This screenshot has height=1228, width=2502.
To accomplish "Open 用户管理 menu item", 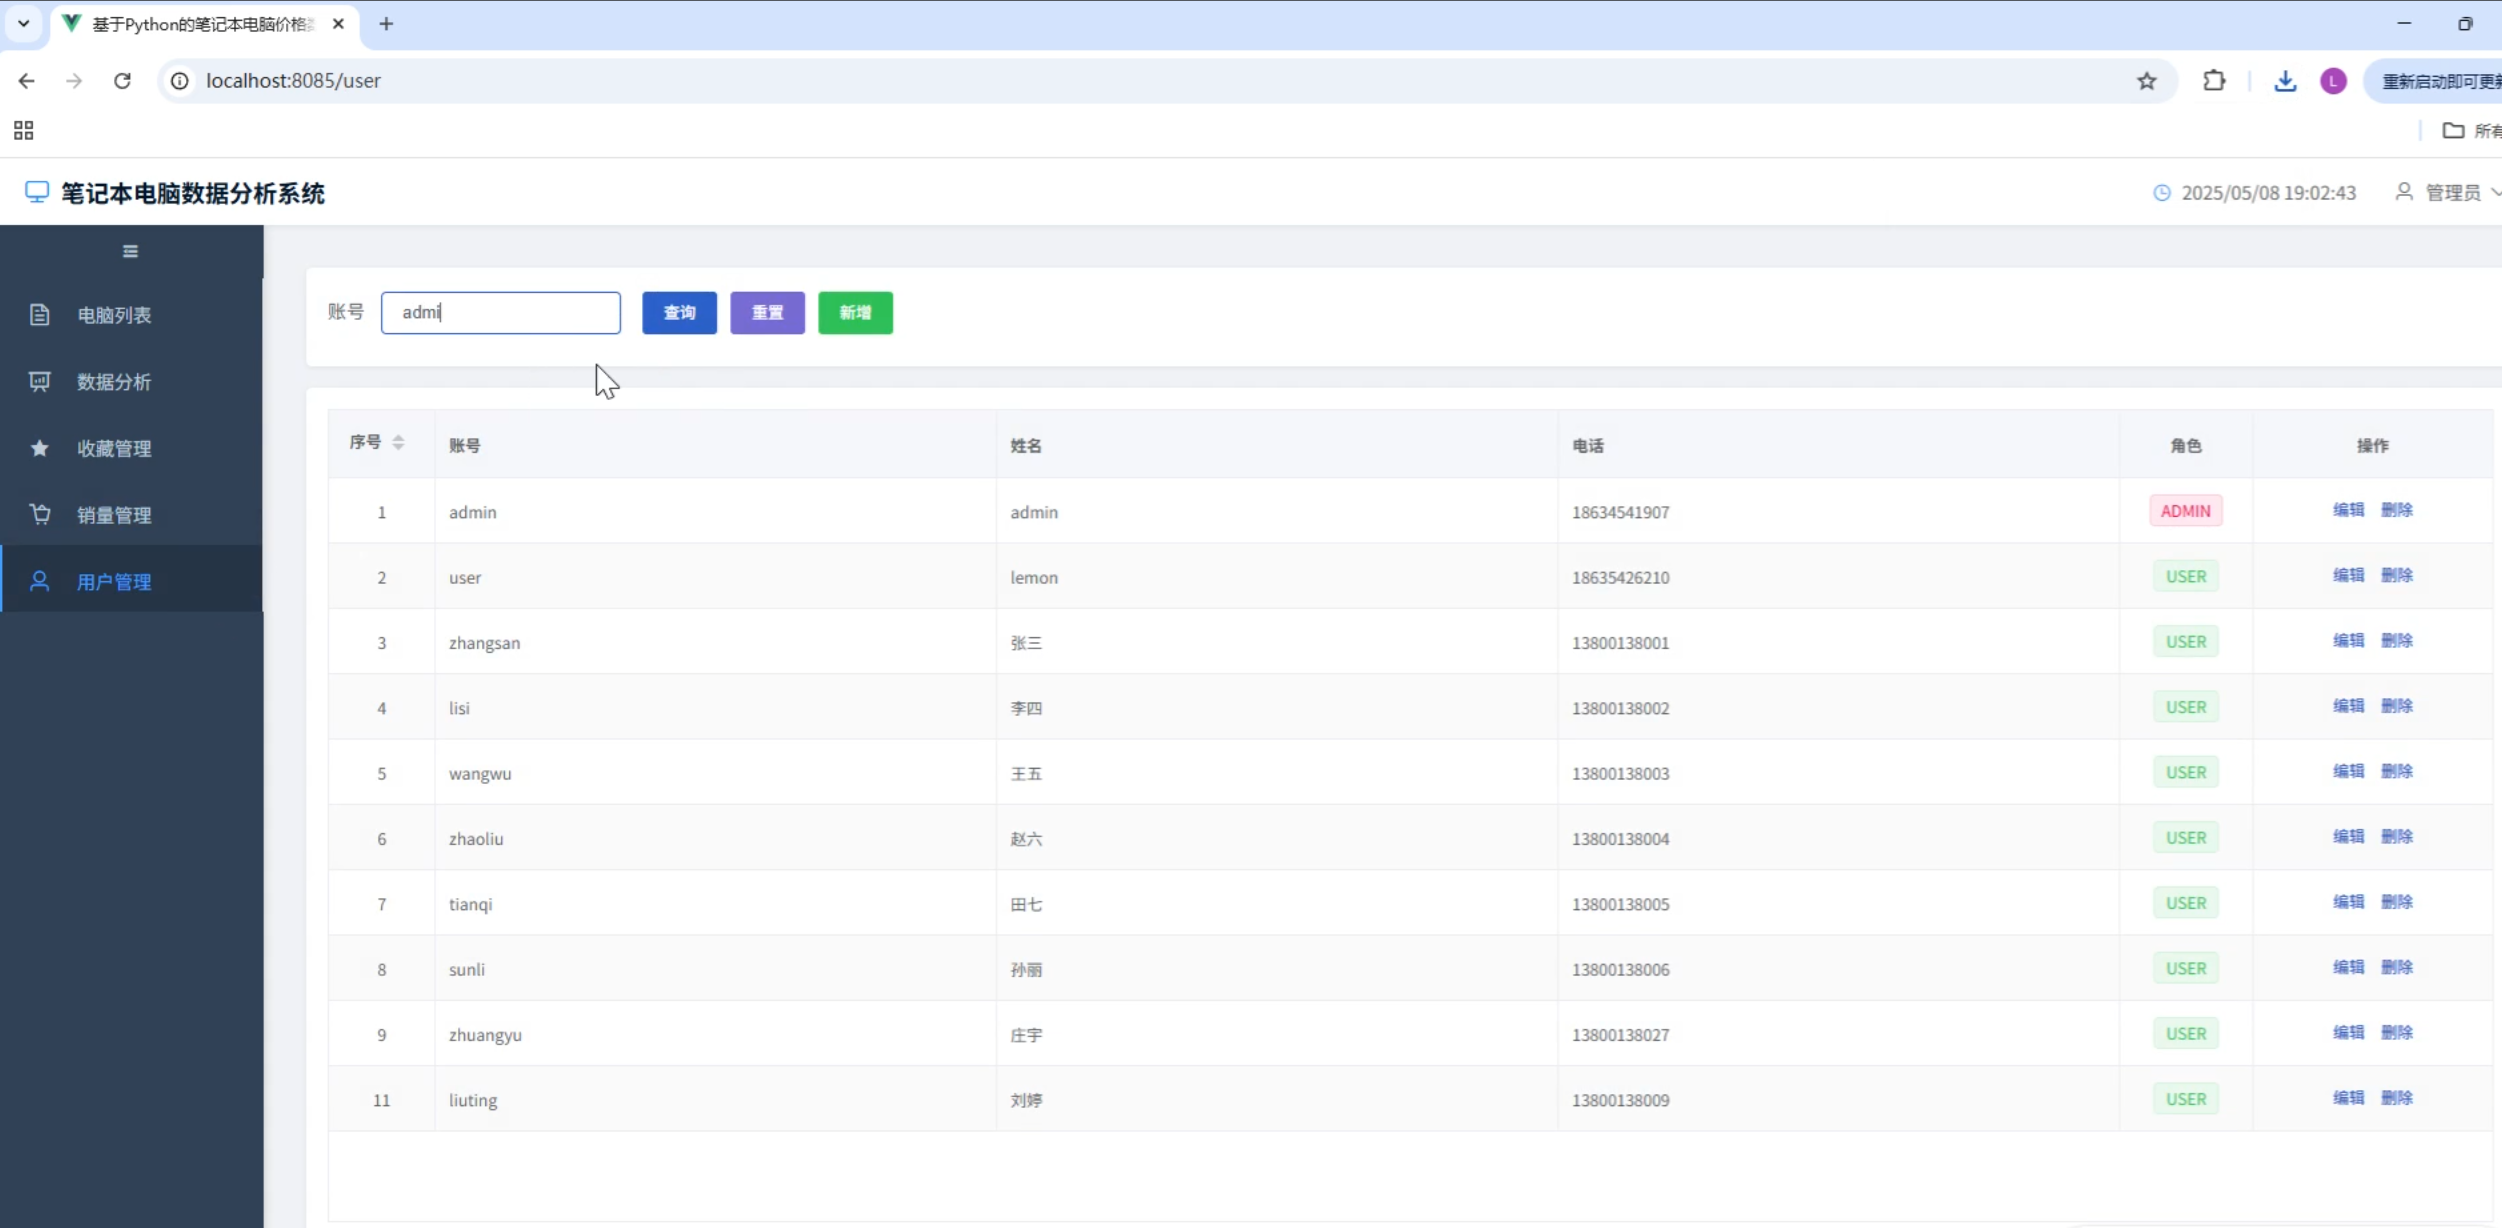I will coord(114,581).
